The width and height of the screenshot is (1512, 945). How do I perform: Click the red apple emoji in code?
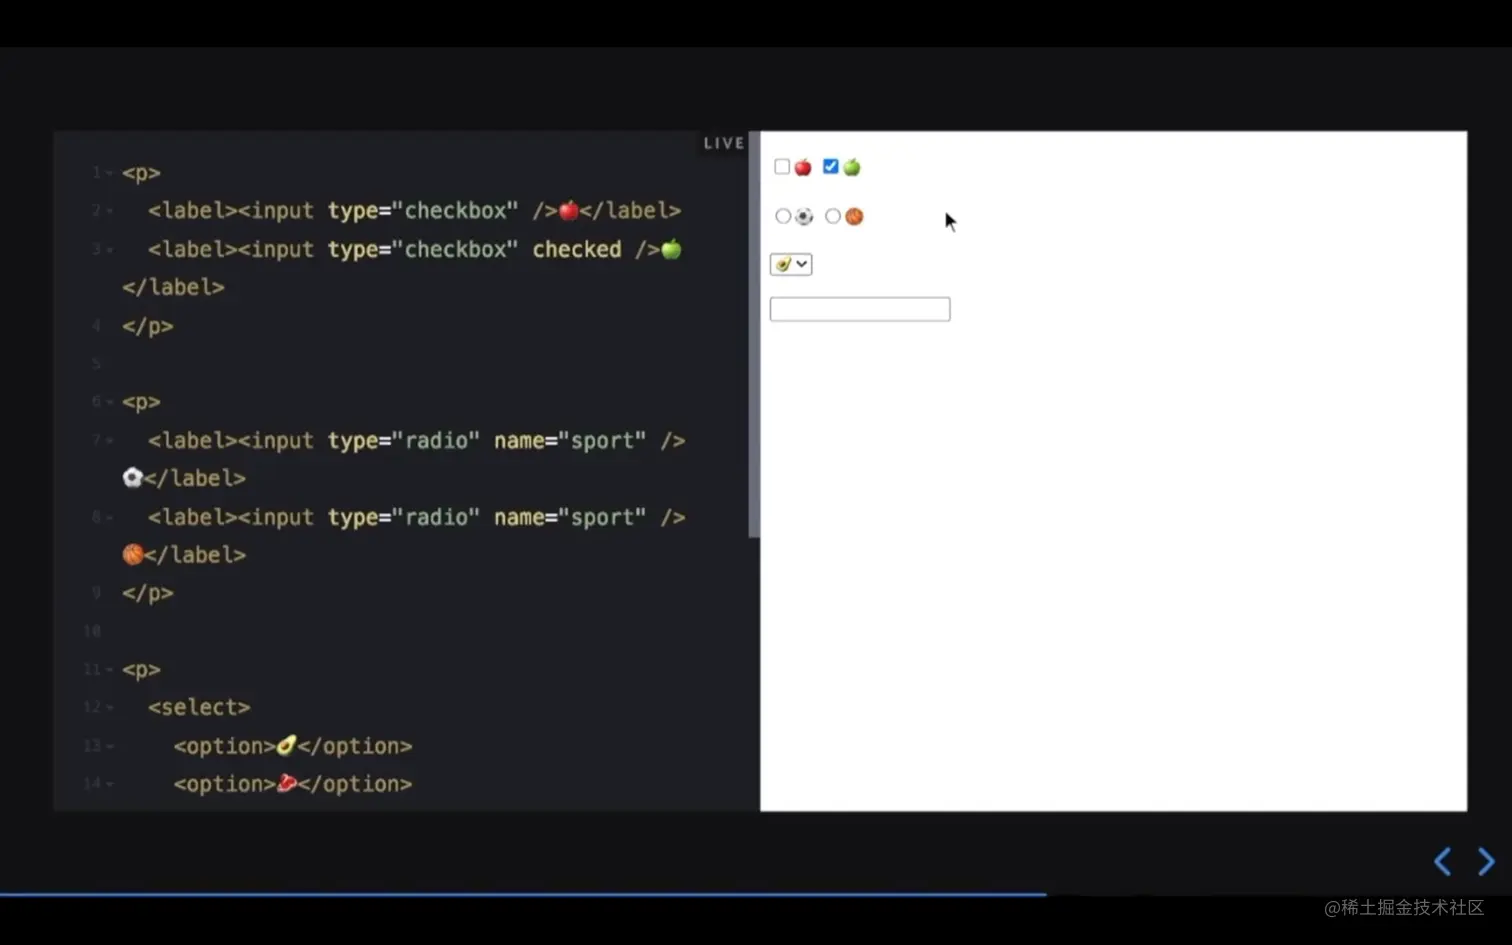[569, 210]
